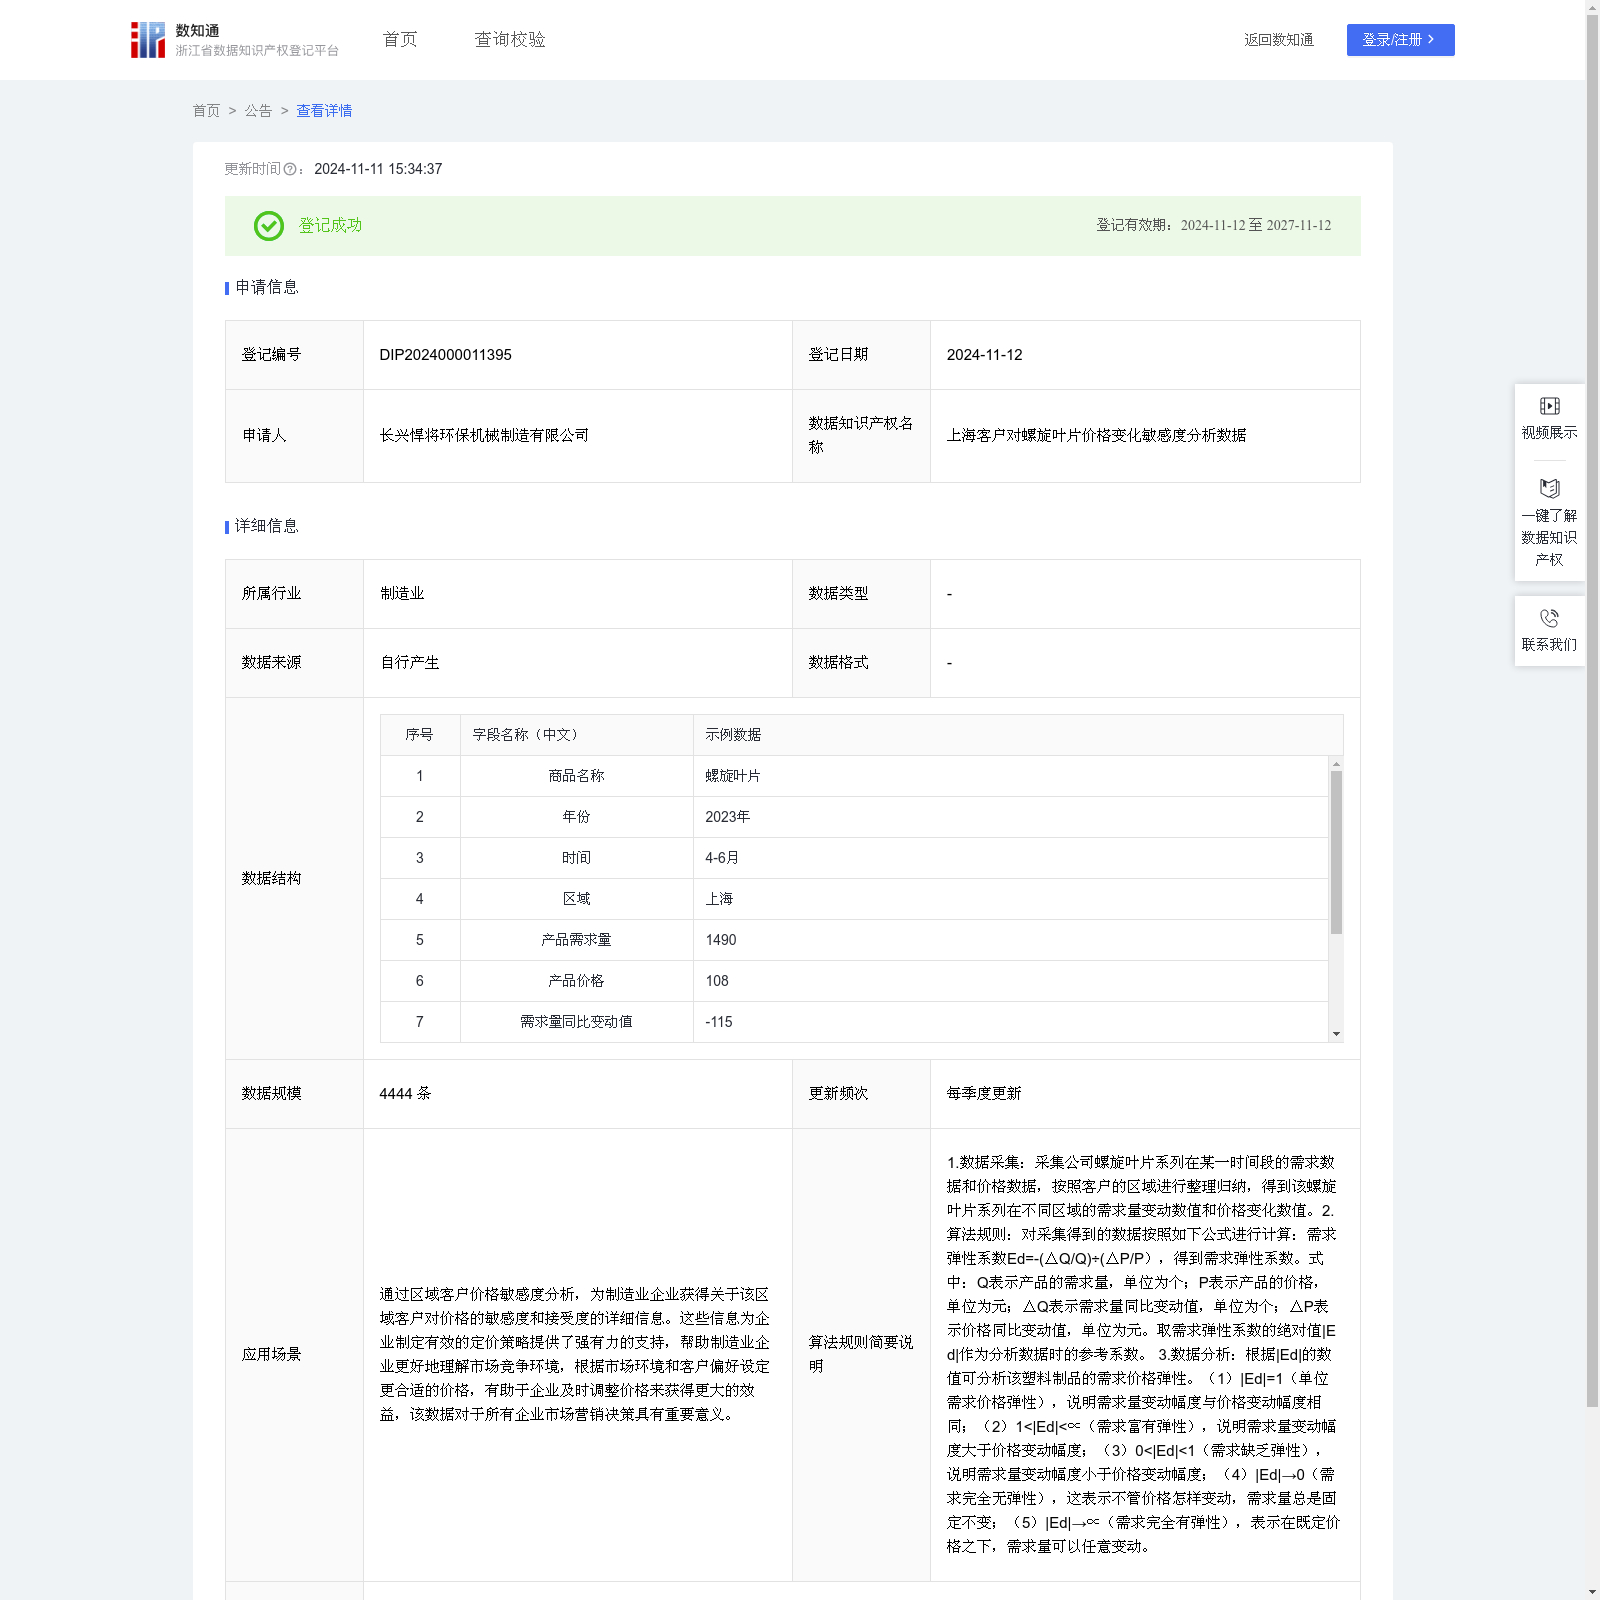Click the 螺旋叶片 sample data cell
Image resolution: width=1600 pixels, height=1600 pixels.
tap(732, 776)
